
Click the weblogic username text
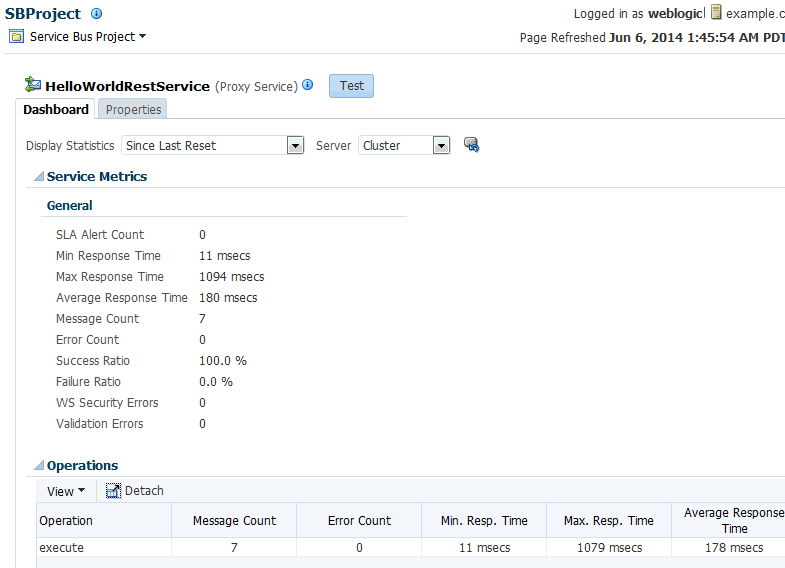tap(675, 14)
